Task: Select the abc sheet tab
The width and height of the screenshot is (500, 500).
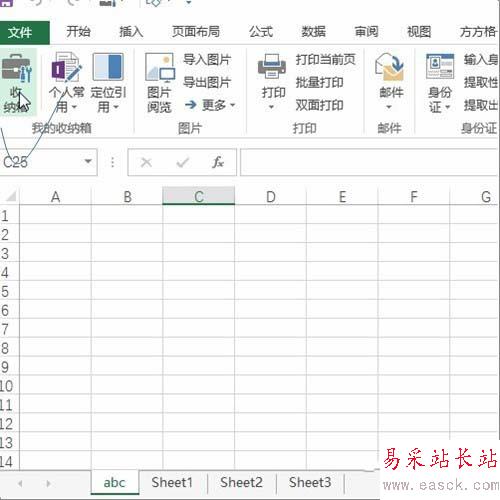Action: point(114,482)
